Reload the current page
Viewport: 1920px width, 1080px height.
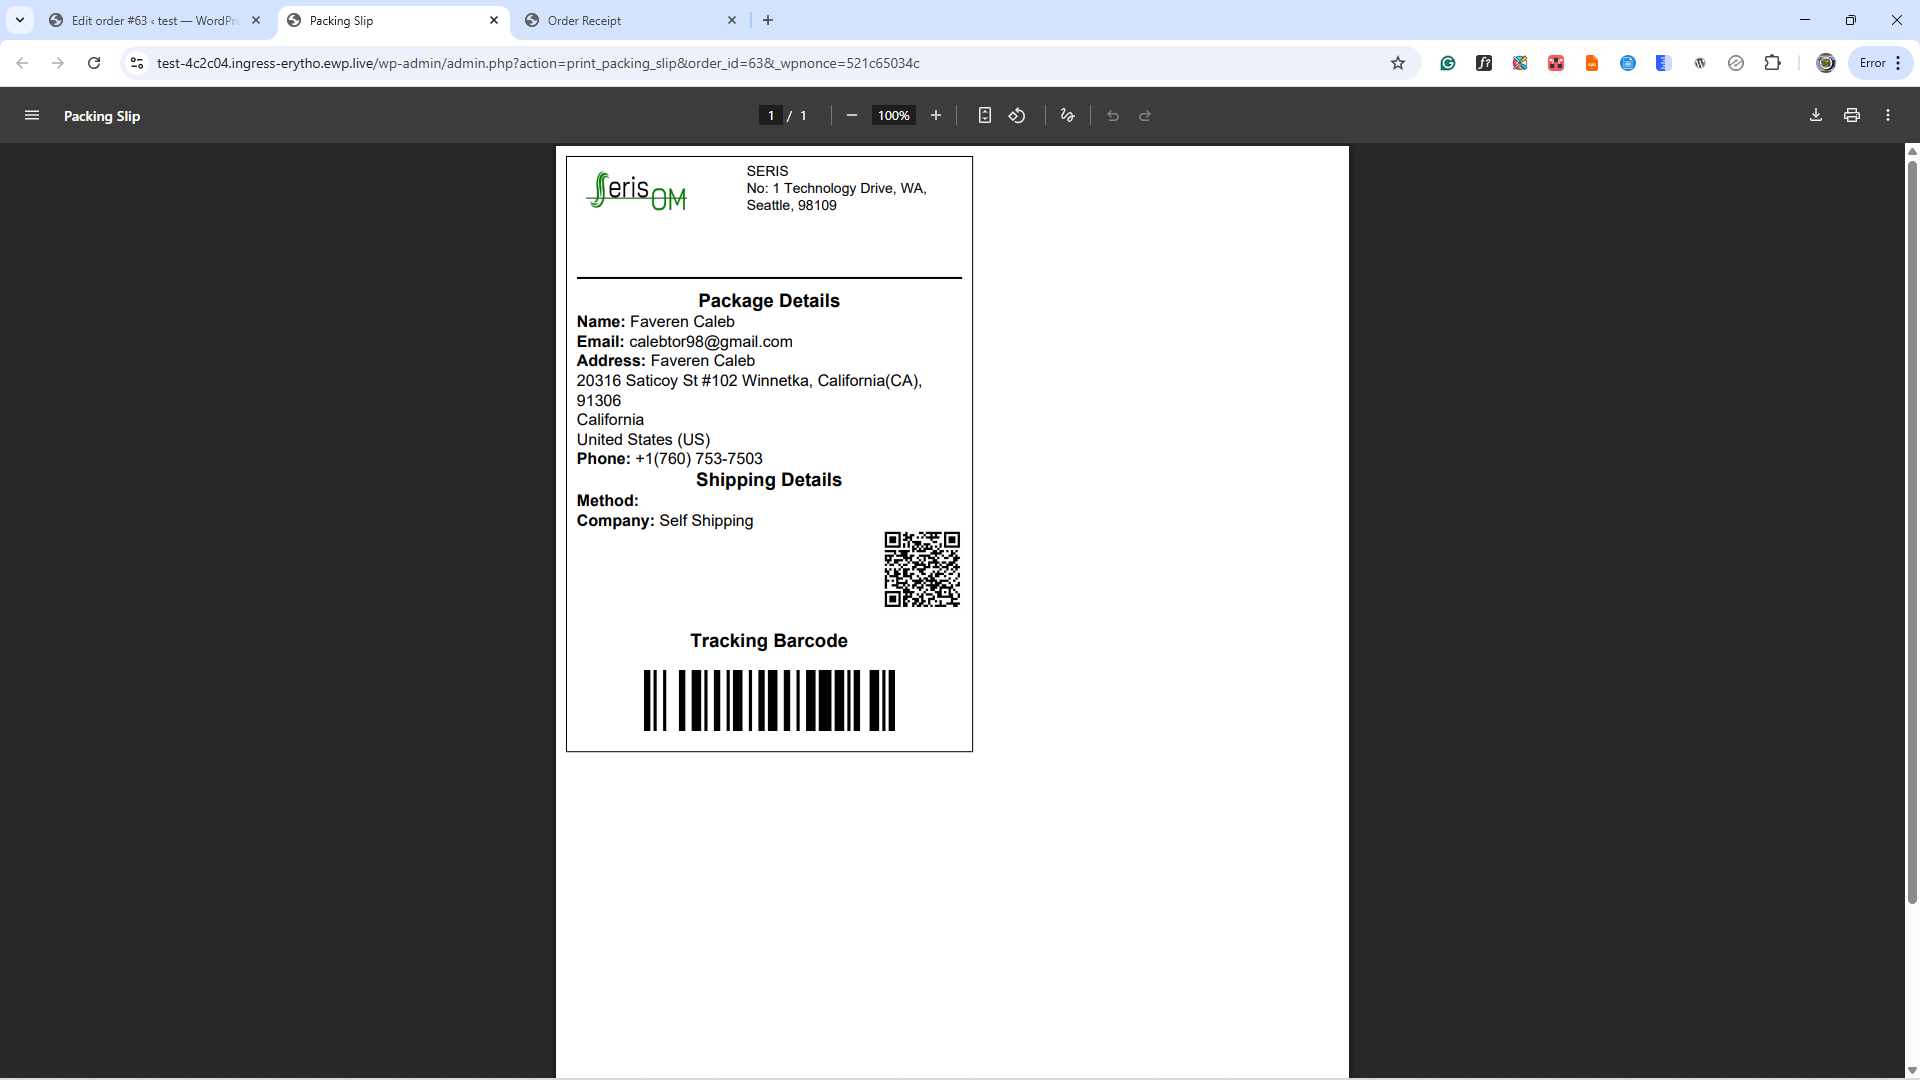click(x=94, y=63)
